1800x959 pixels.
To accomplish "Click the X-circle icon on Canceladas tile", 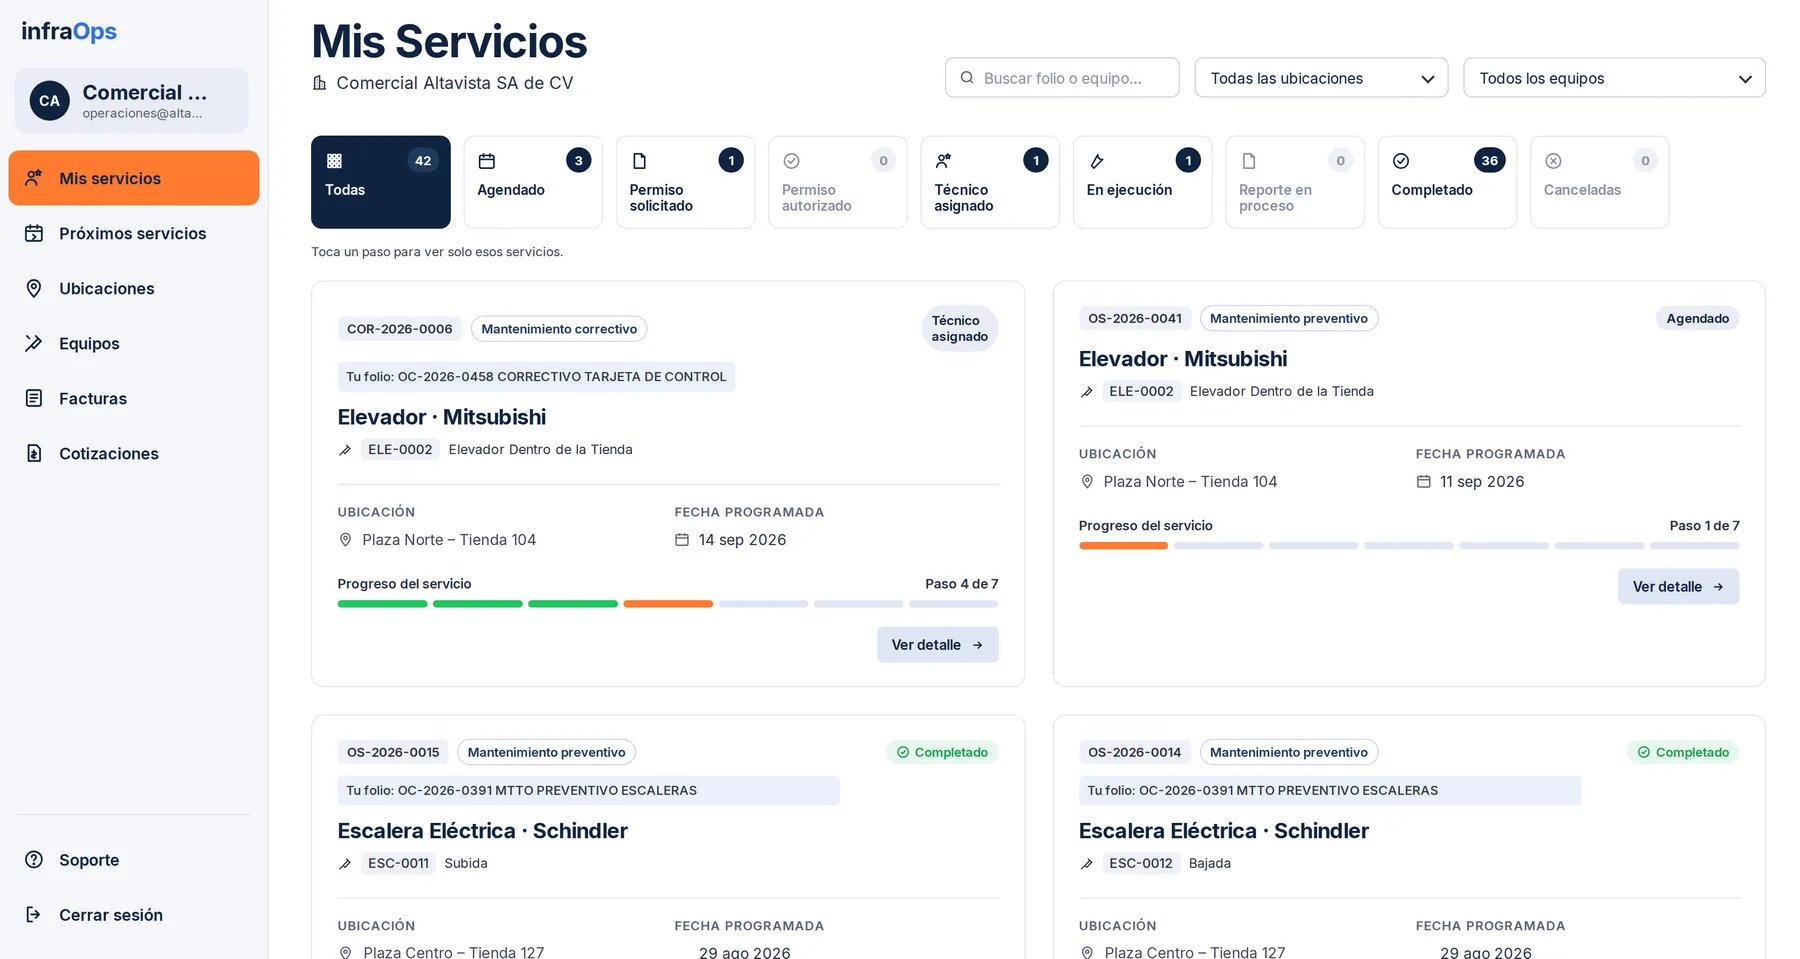I will (x=1554, y=161).
